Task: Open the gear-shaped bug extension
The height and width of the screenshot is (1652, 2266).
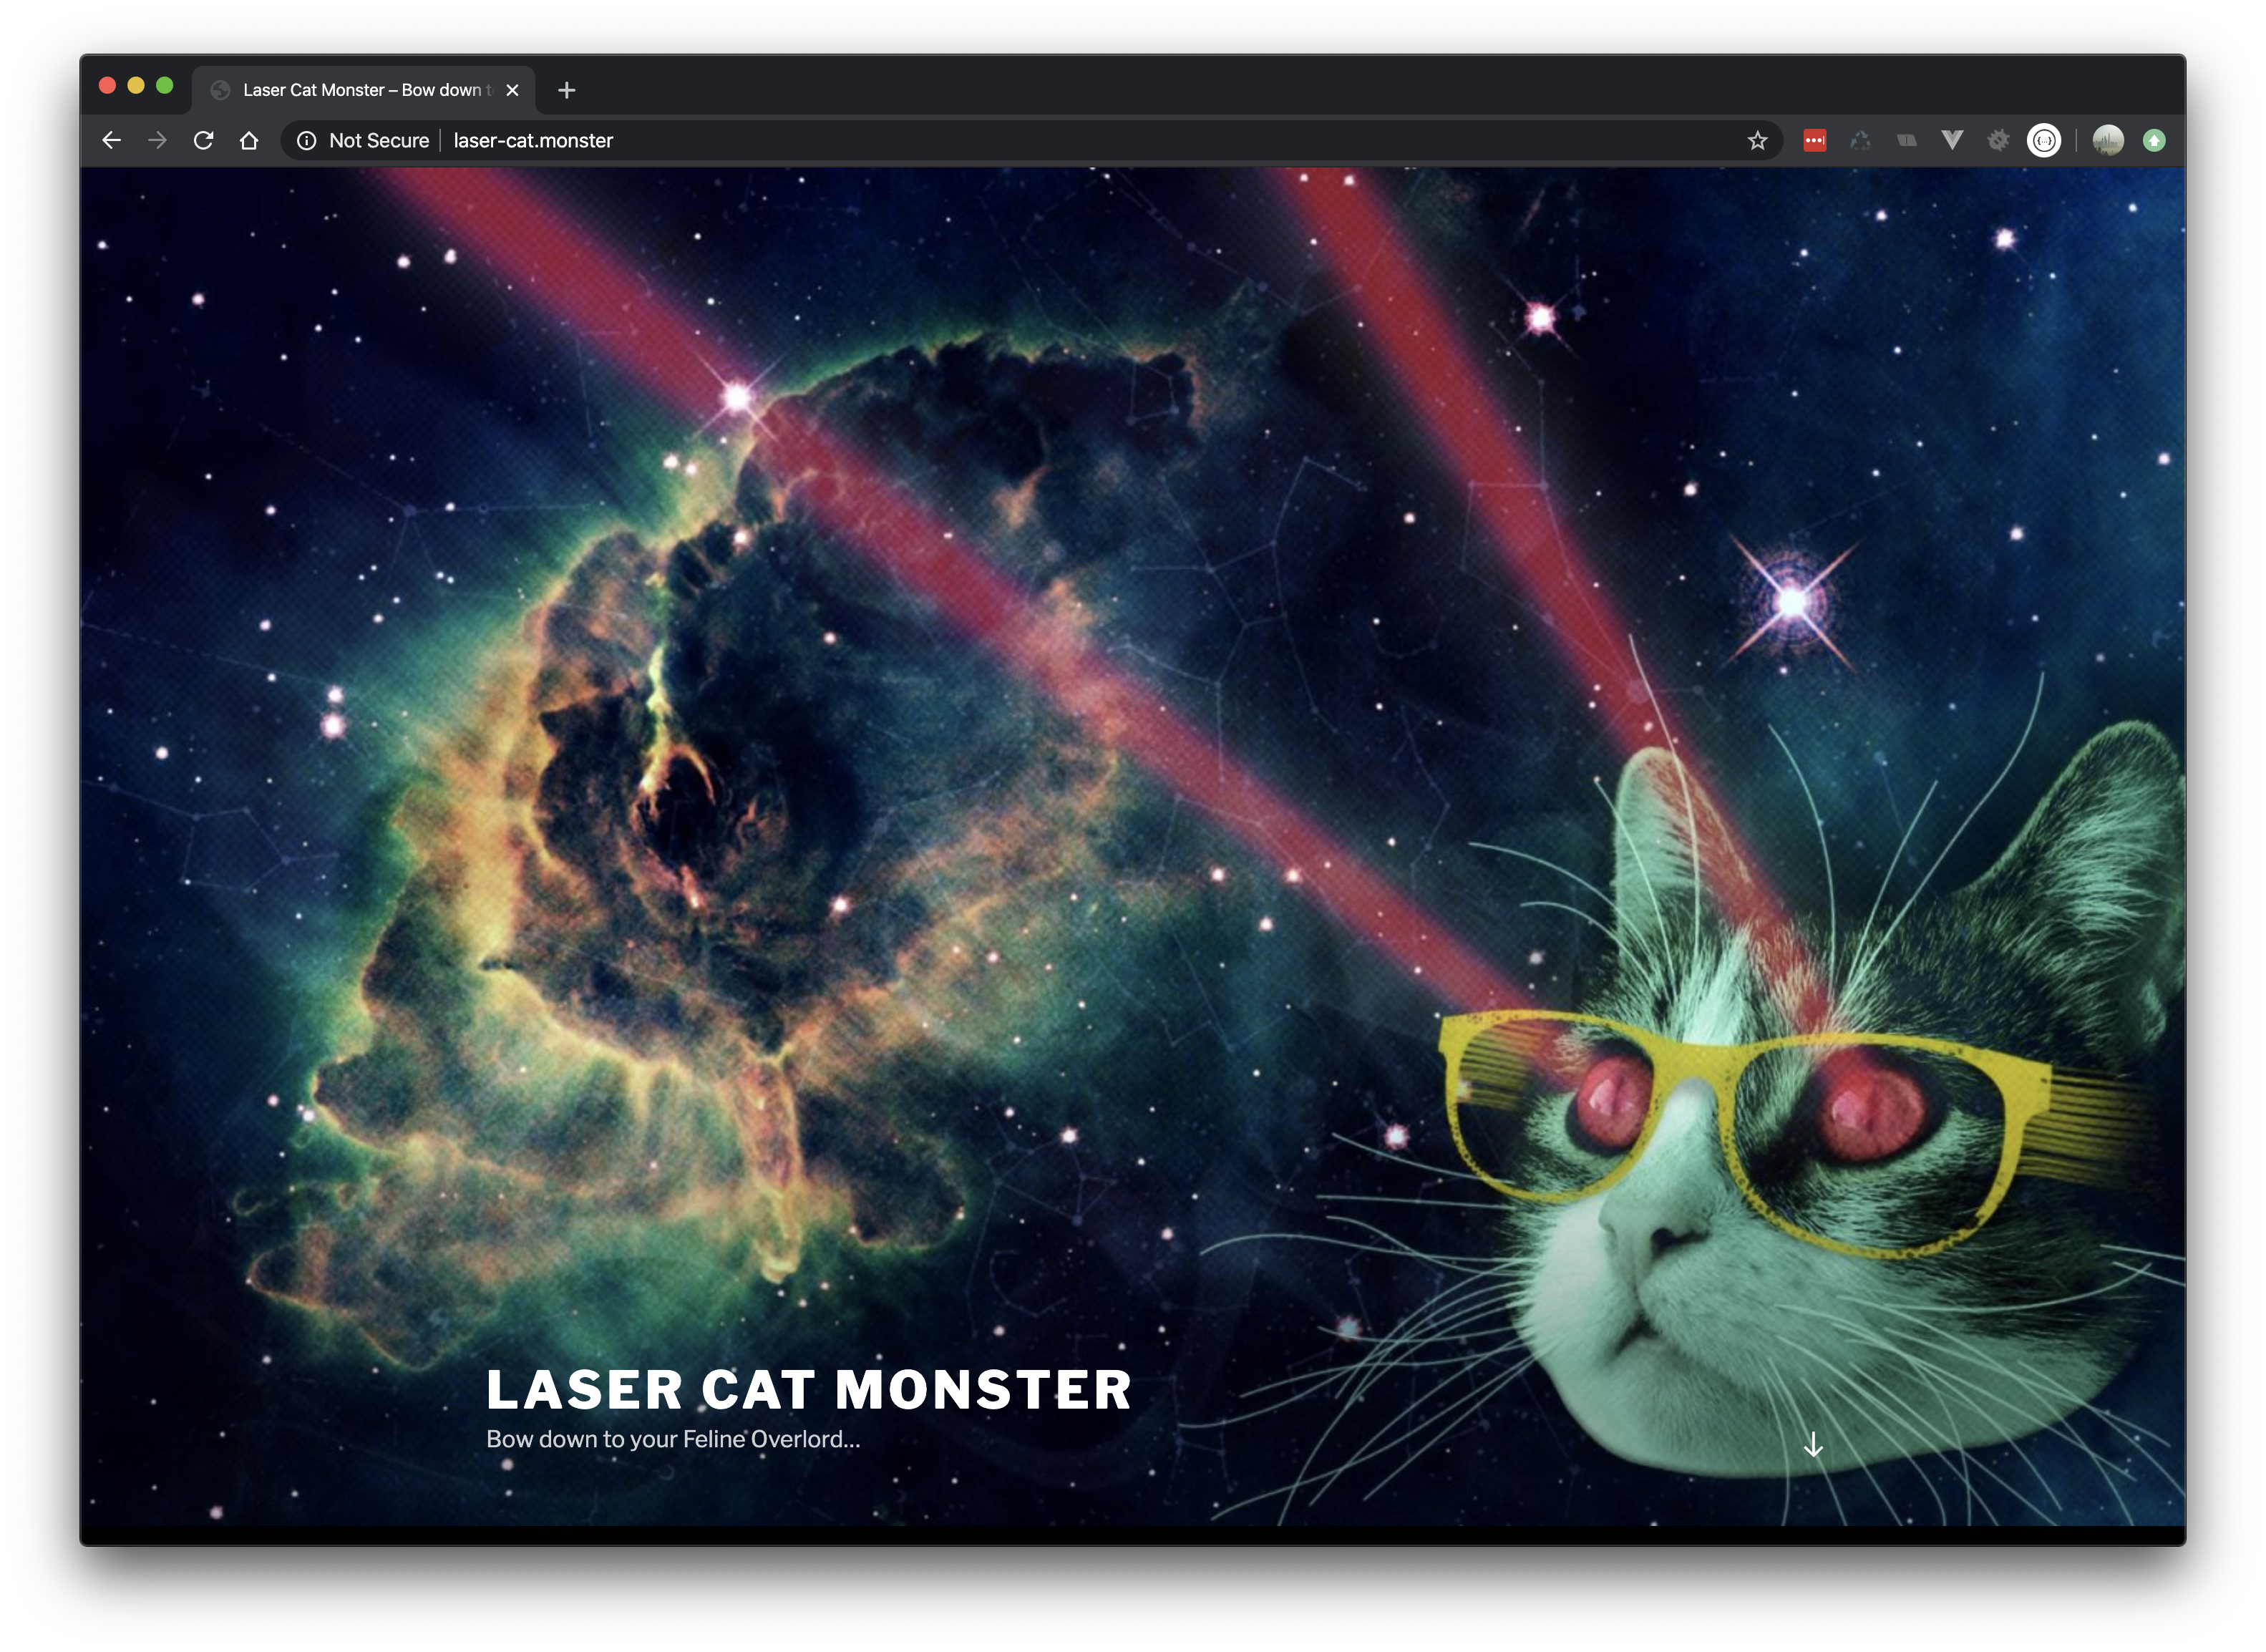Action: 1998,141
